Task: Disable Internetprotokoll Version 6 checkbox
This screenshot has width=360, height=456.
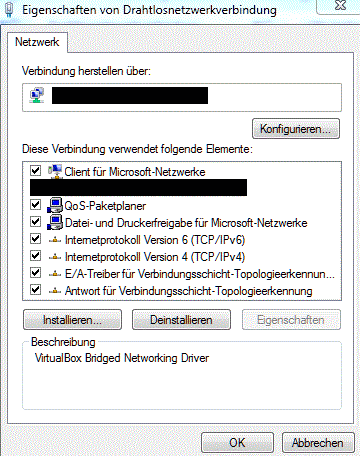Action: coord(35,239)
